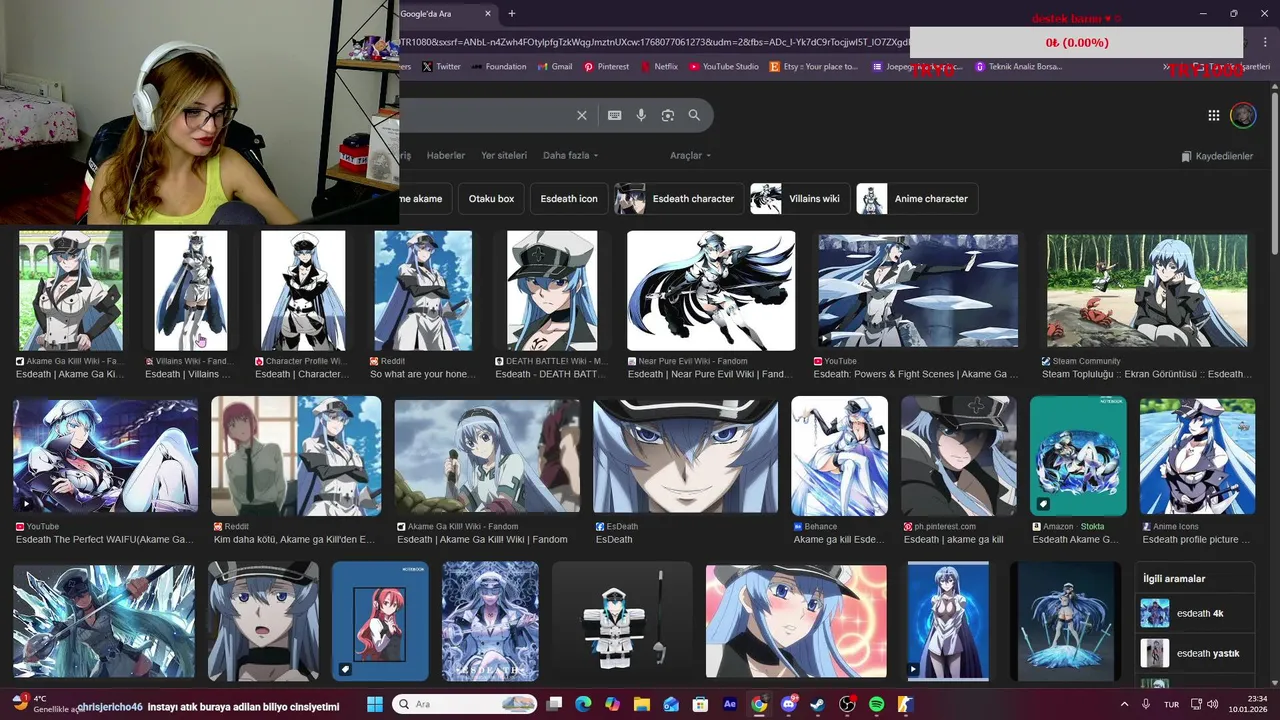Open Discord from the taskbar
The height and width of the screenshot is (720, 1280).
click(789, 704)
